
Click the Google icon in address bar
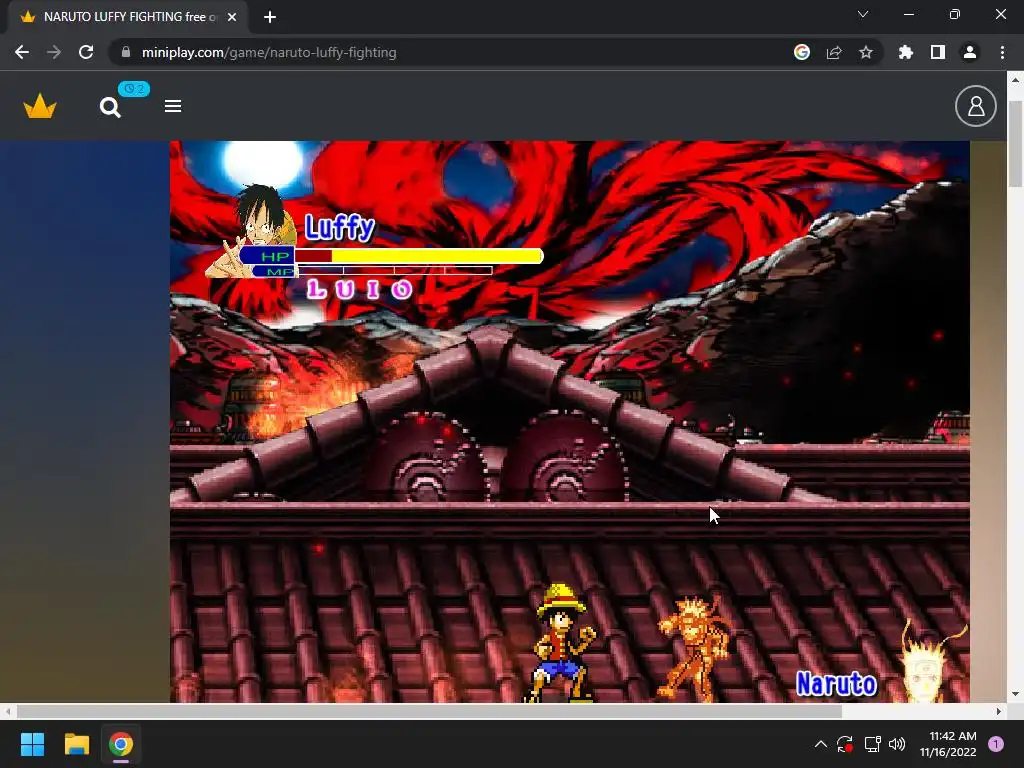click(801, 52)
